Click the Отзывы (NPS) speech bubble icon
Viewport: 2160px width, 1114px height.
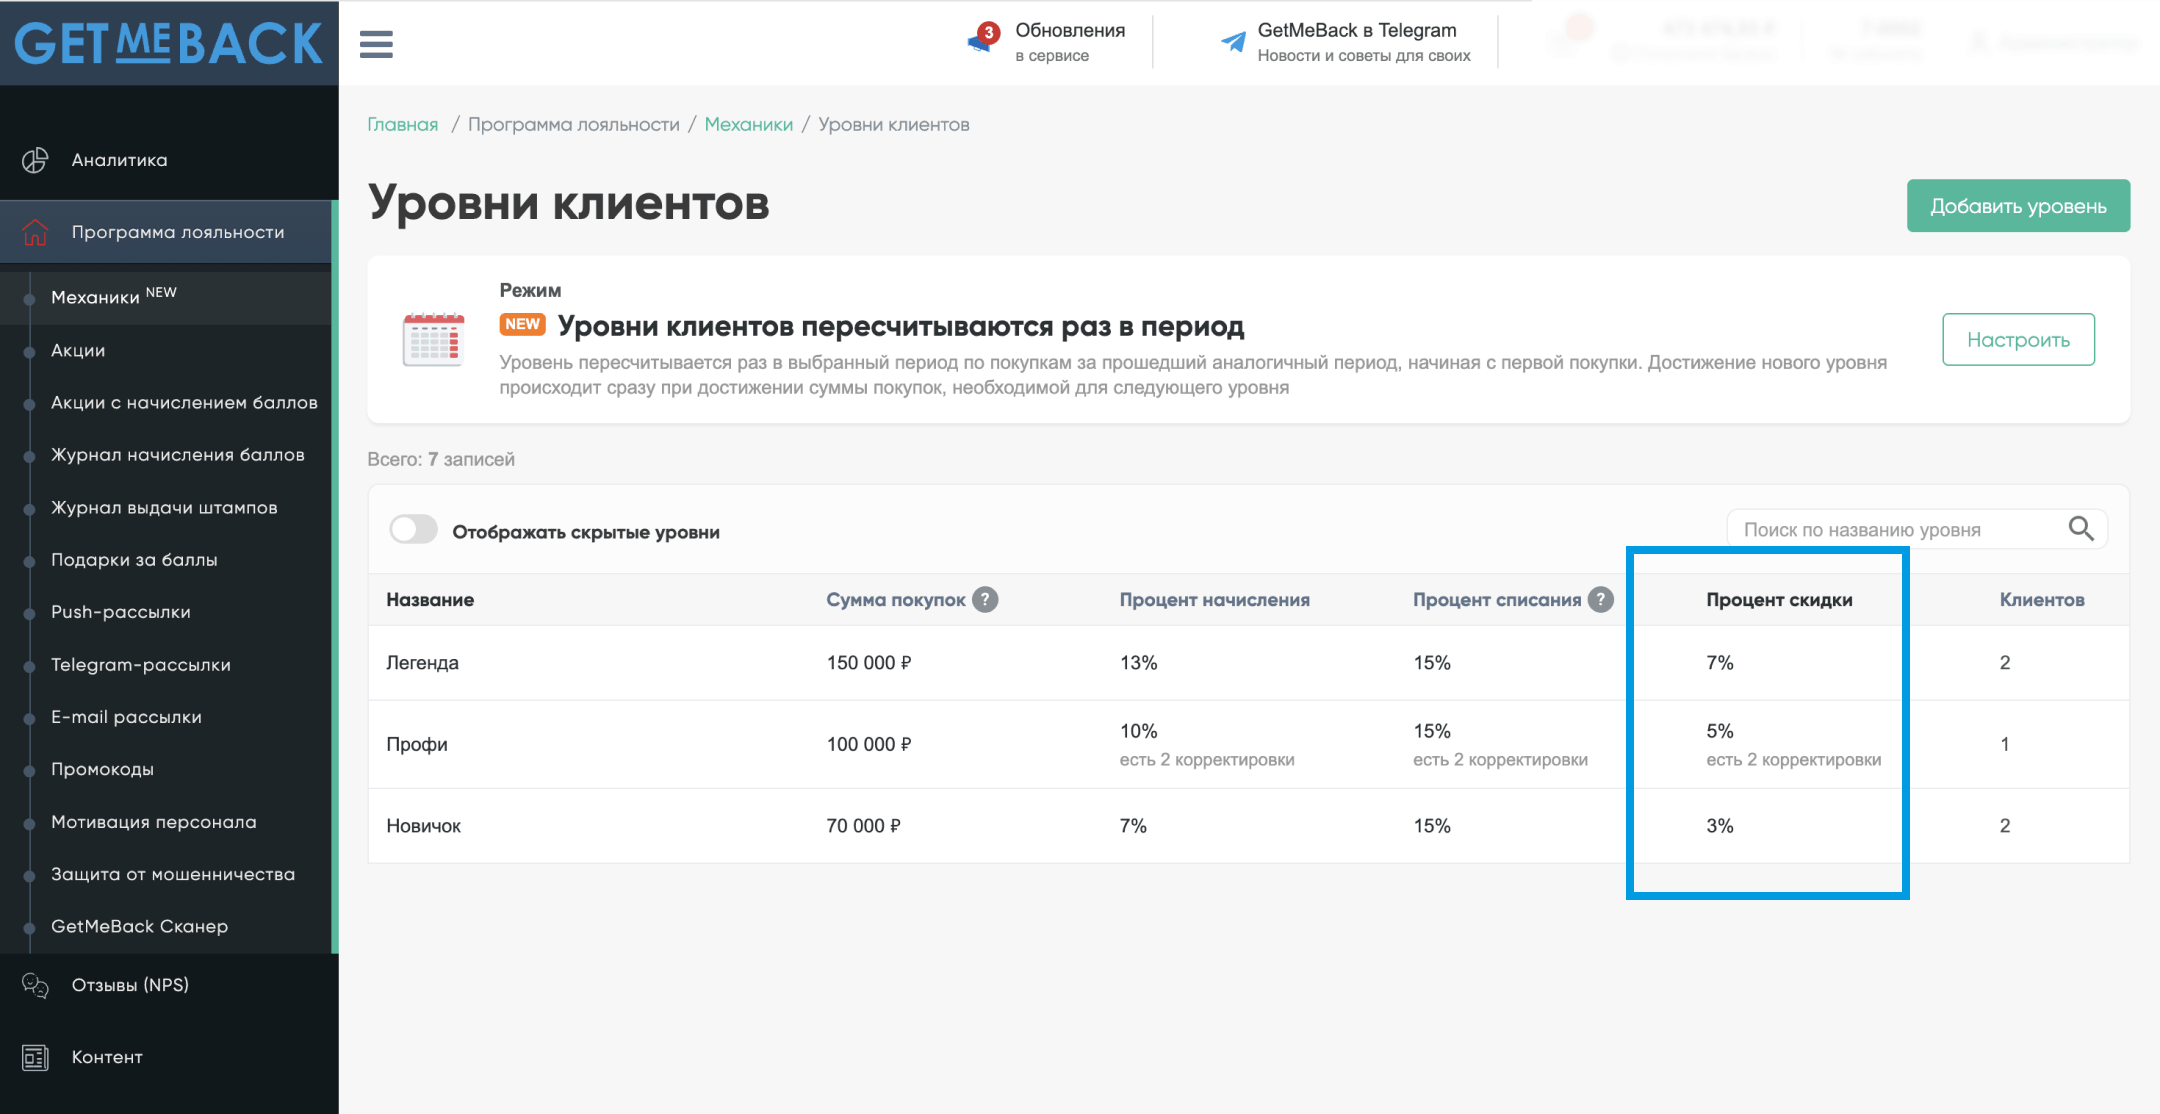point(33,986)
